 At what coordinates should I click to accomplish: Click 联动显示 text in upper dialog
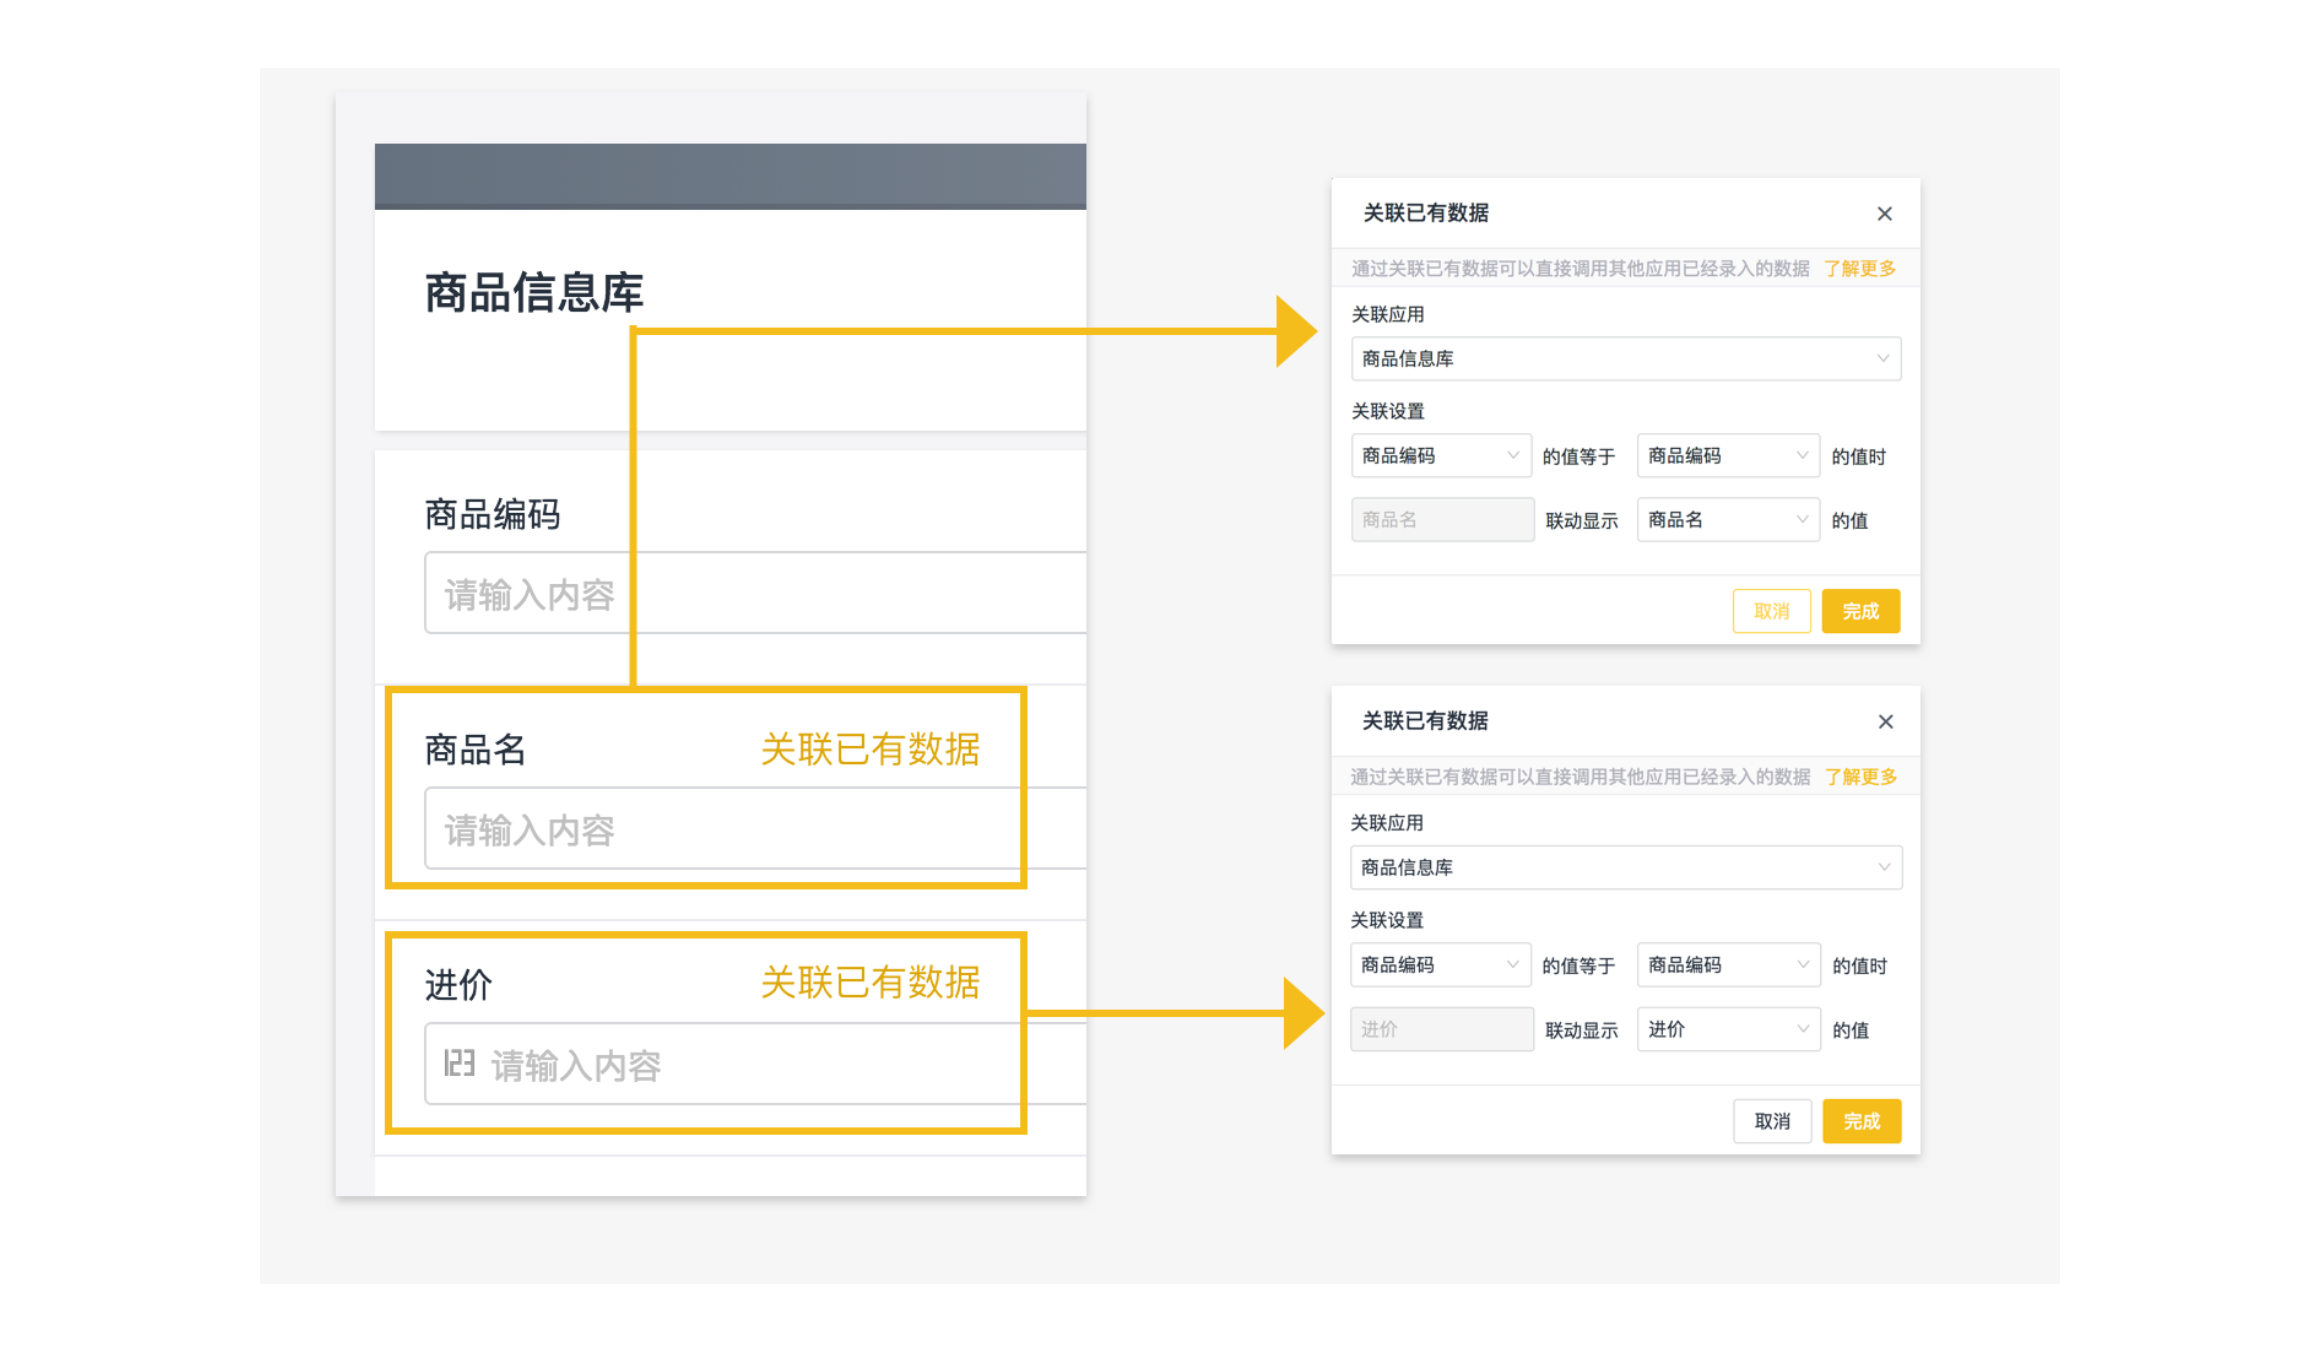(1582, 521)
